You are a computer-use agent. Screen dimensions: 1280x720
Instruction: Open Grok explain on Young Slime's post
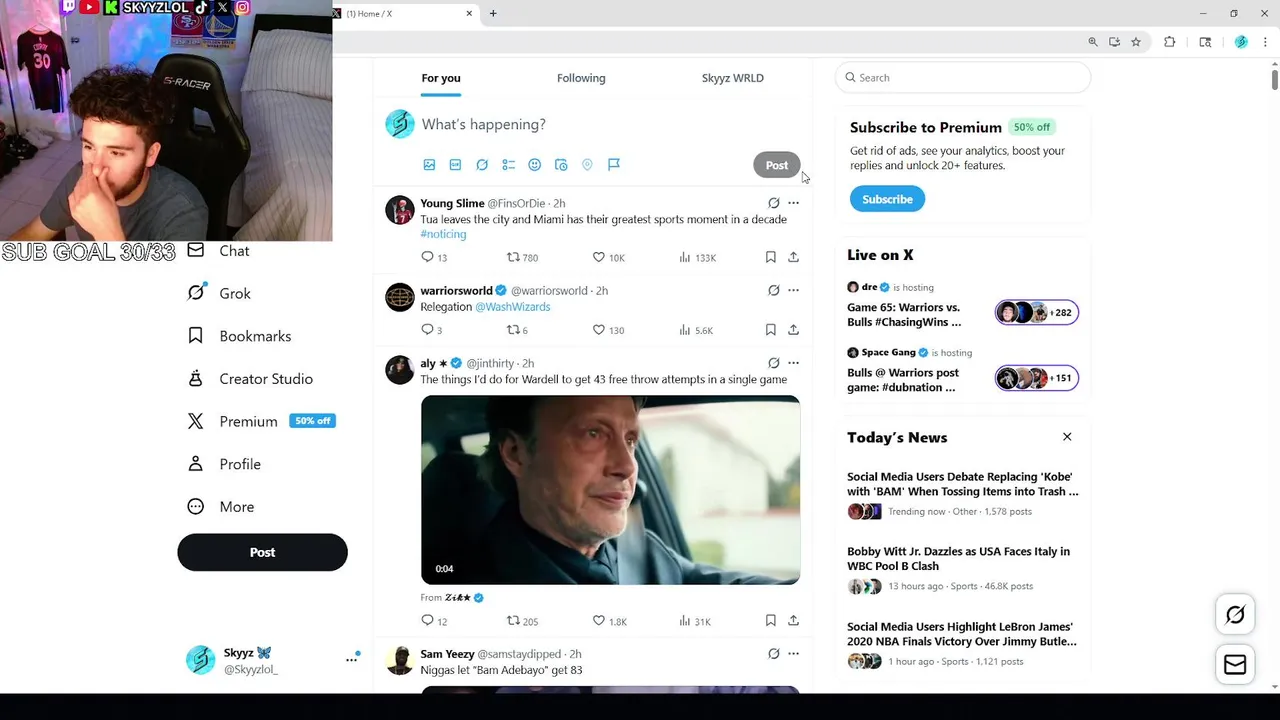773,203
